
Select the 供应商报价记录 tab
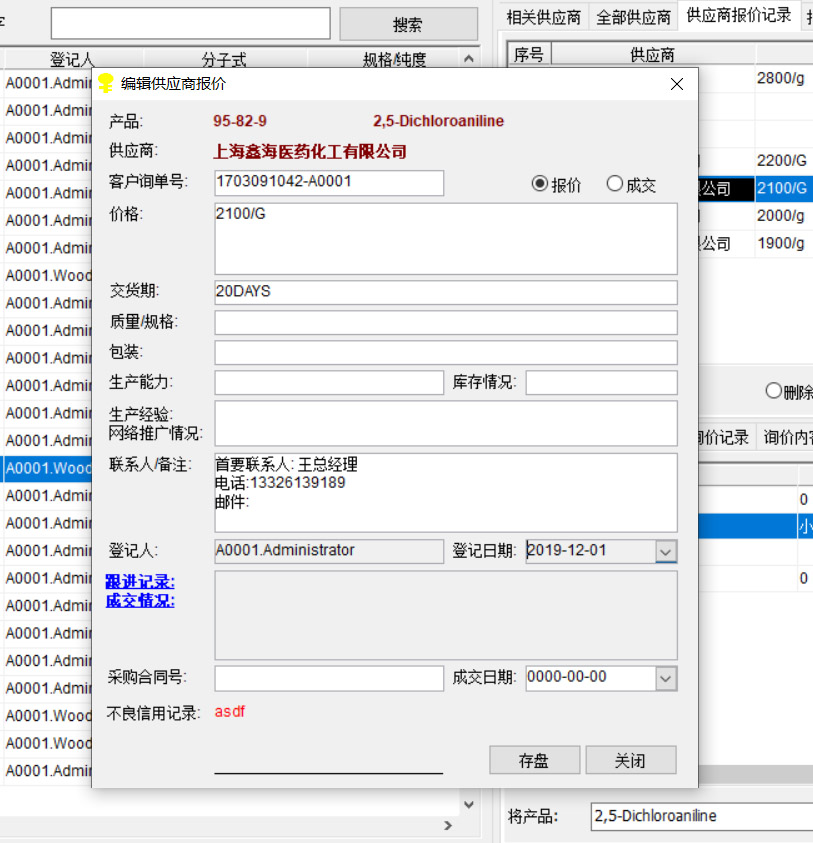coord(738,15)
